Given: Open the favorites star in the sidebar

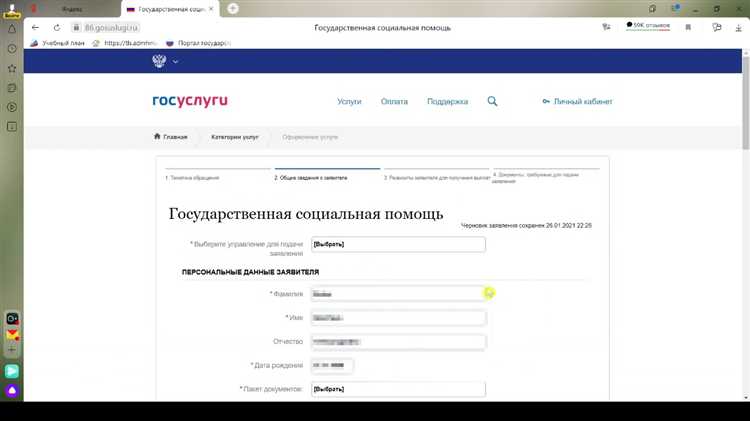Looking at the screenshot, I should (x=12, y=68).
